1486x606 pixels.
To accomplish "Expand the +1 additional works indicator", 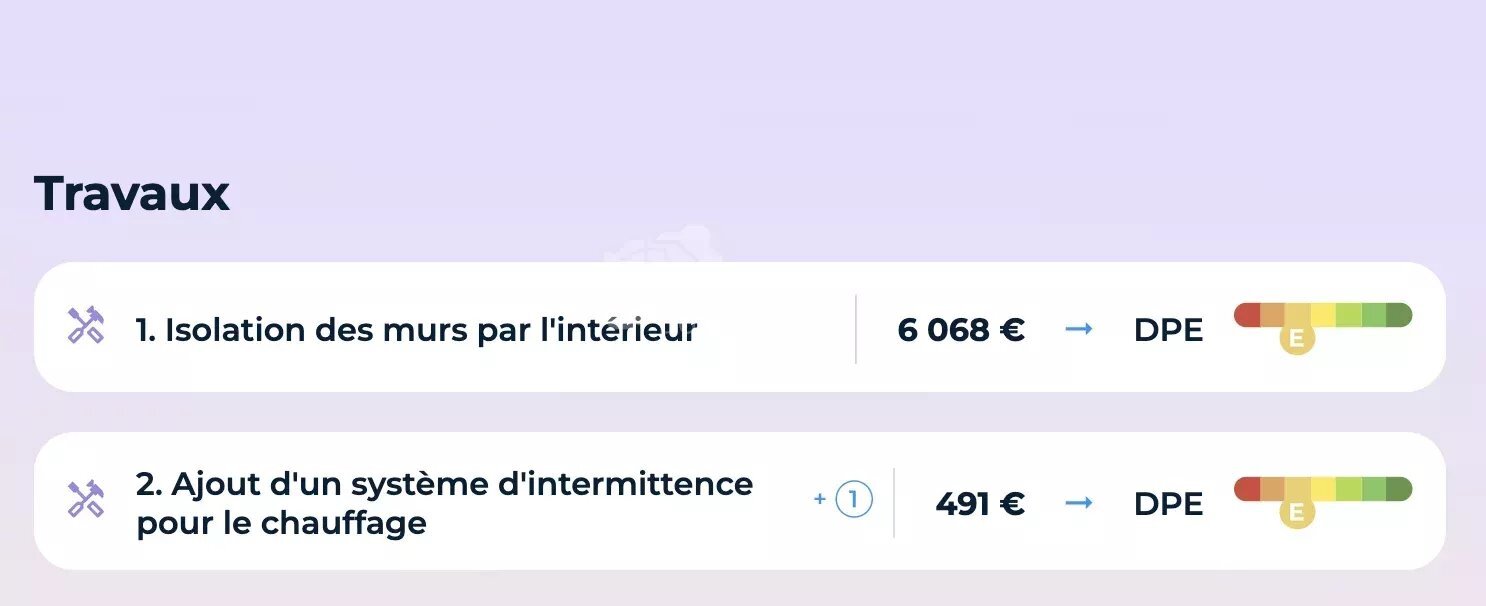I will 843,500.
